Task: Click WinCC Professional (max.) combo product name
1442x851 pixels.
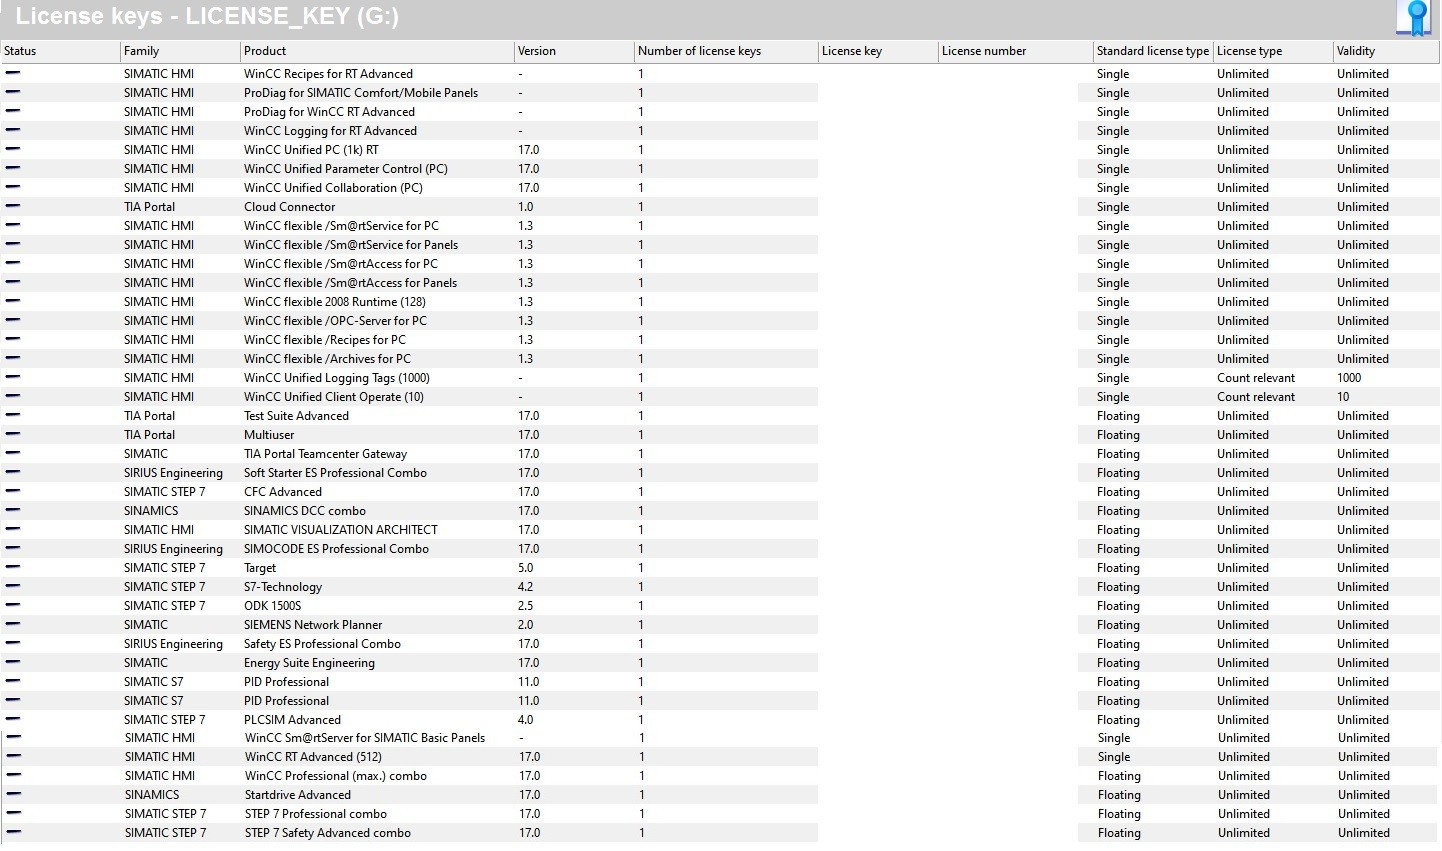Action: click(x=336, y=776)
